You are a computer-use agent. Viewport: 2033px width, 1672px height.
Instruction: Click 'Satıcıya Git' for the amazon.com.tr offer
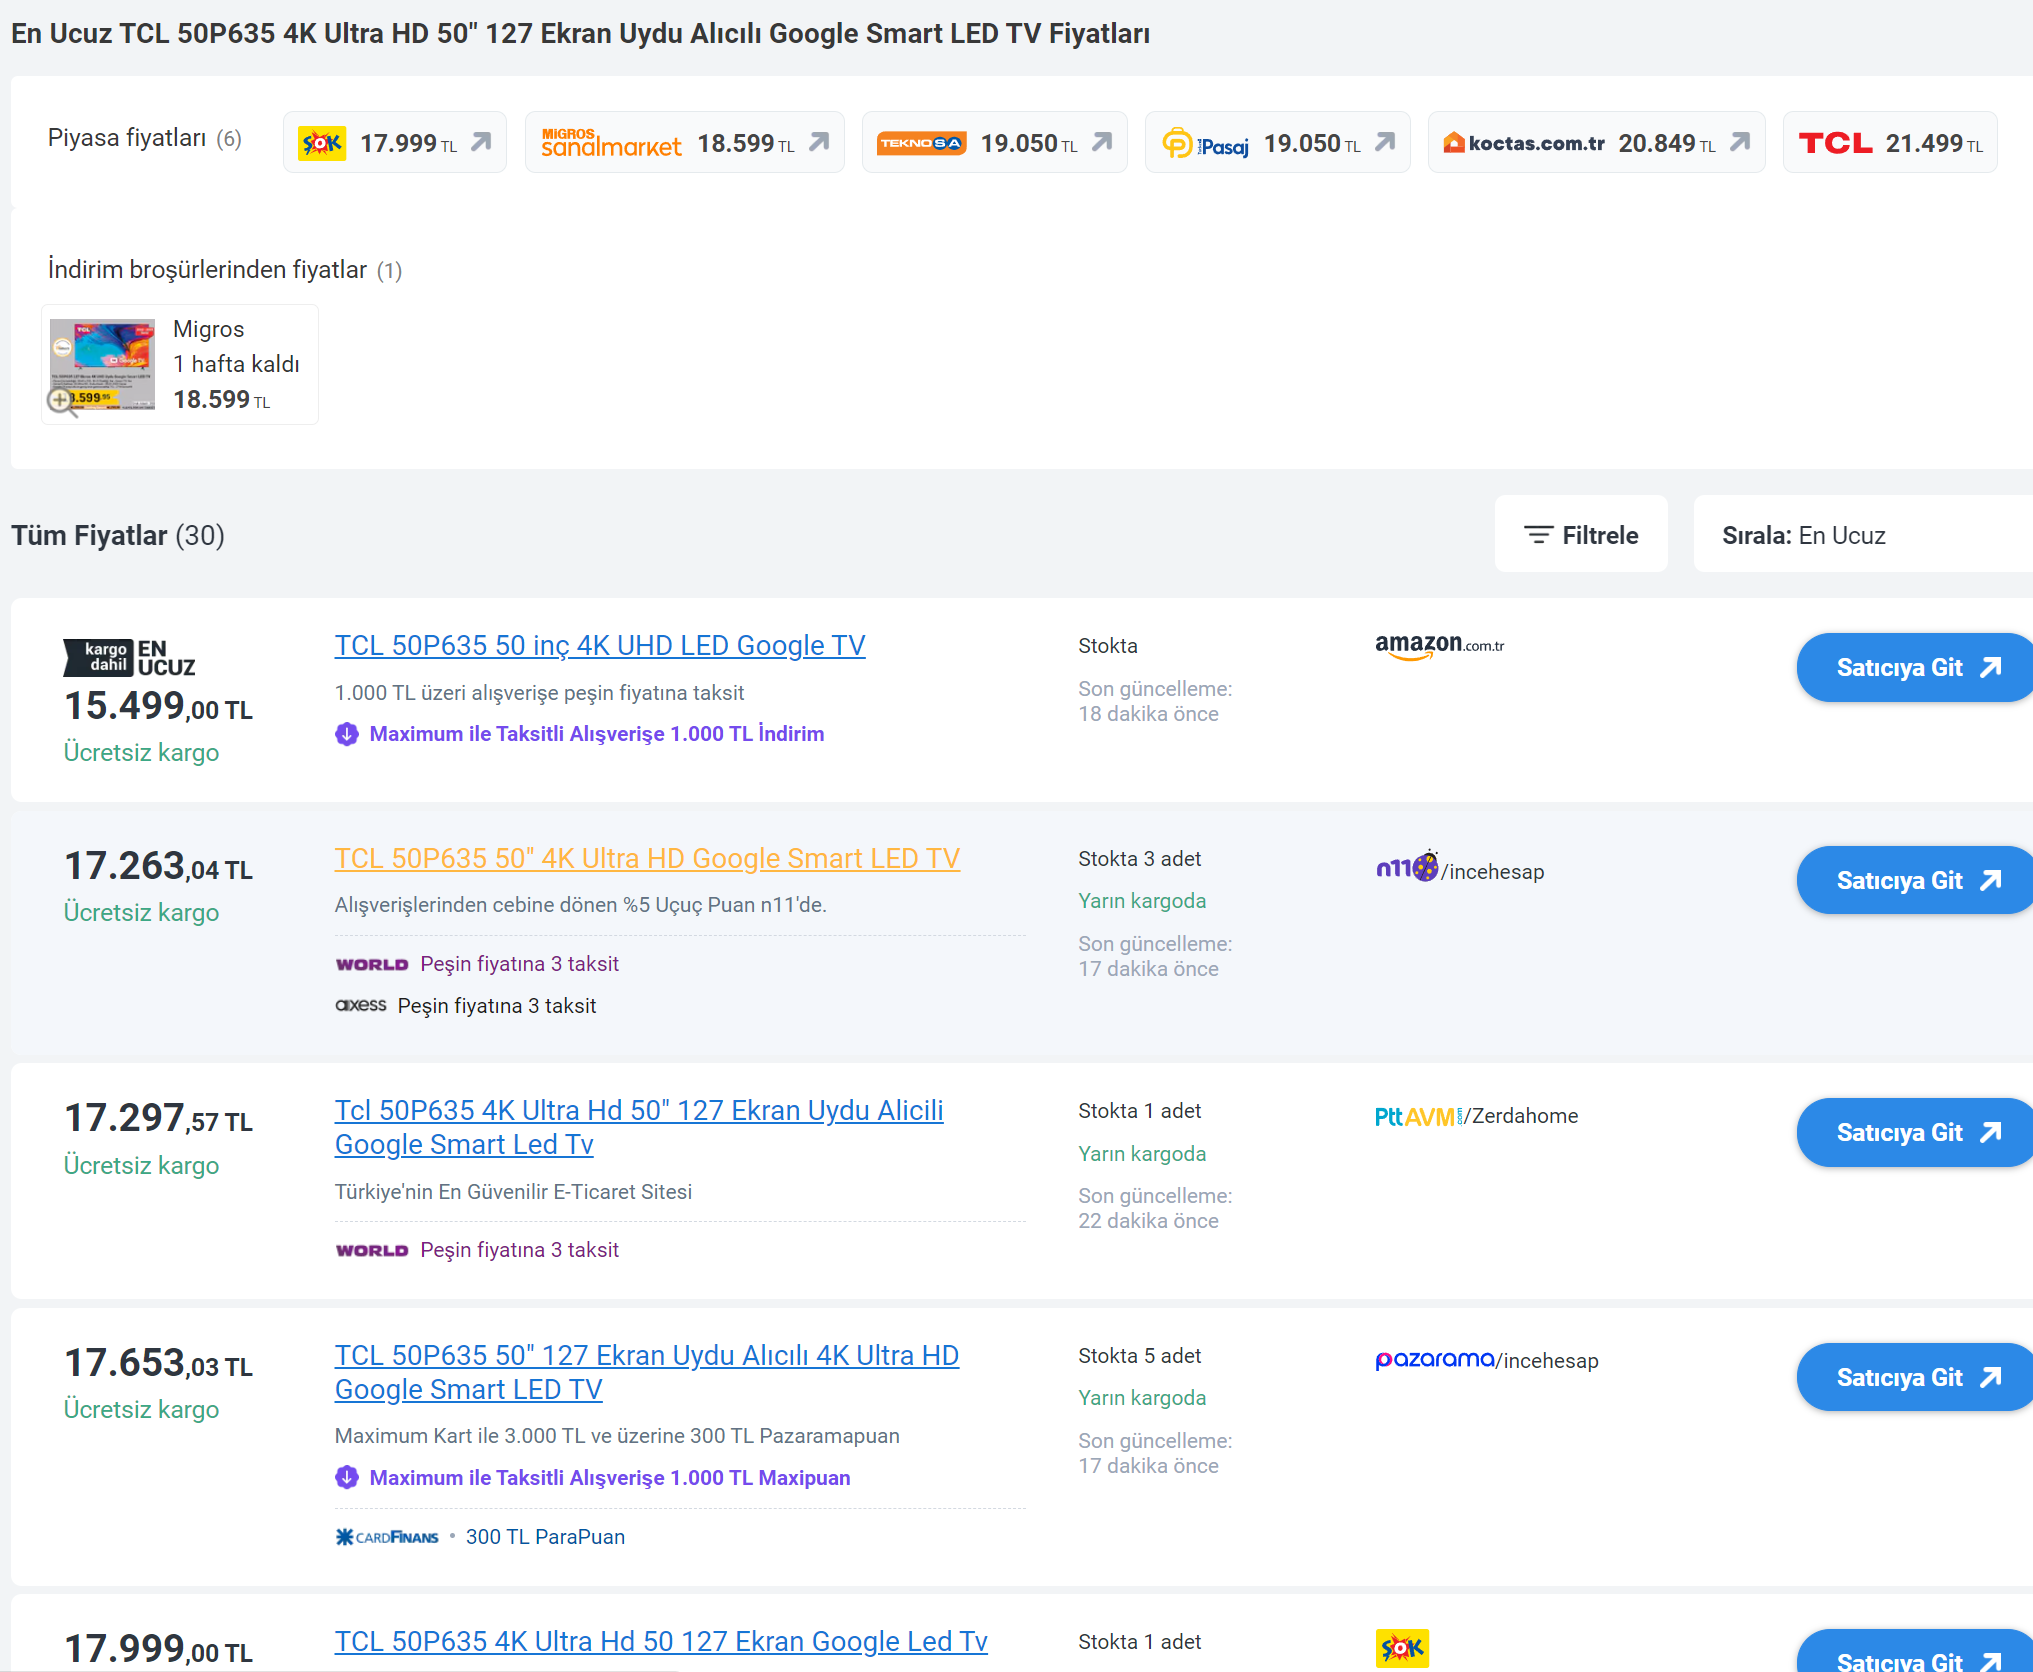pos(1915,668)
